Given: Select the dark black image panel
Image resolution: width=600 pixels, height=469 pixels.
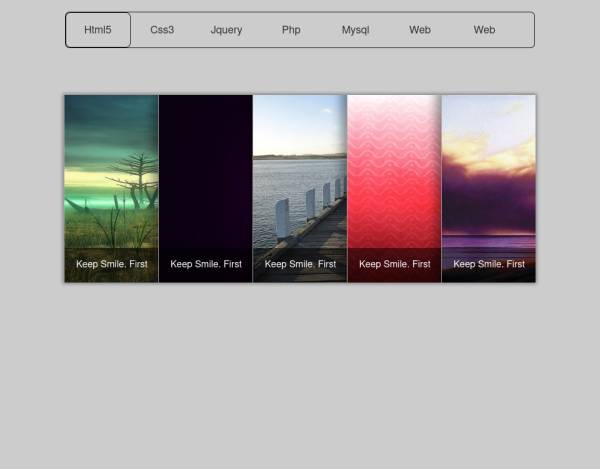Looking at the screenshot, I should 205,170.
